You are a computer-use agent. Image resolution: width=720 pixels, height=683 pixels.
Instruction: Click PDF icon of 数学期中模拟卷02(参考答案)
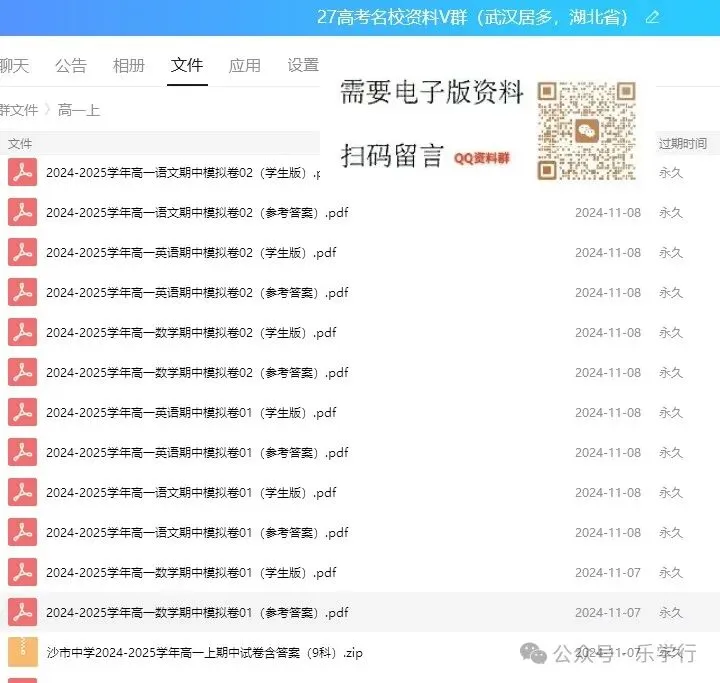pos(22,372)
